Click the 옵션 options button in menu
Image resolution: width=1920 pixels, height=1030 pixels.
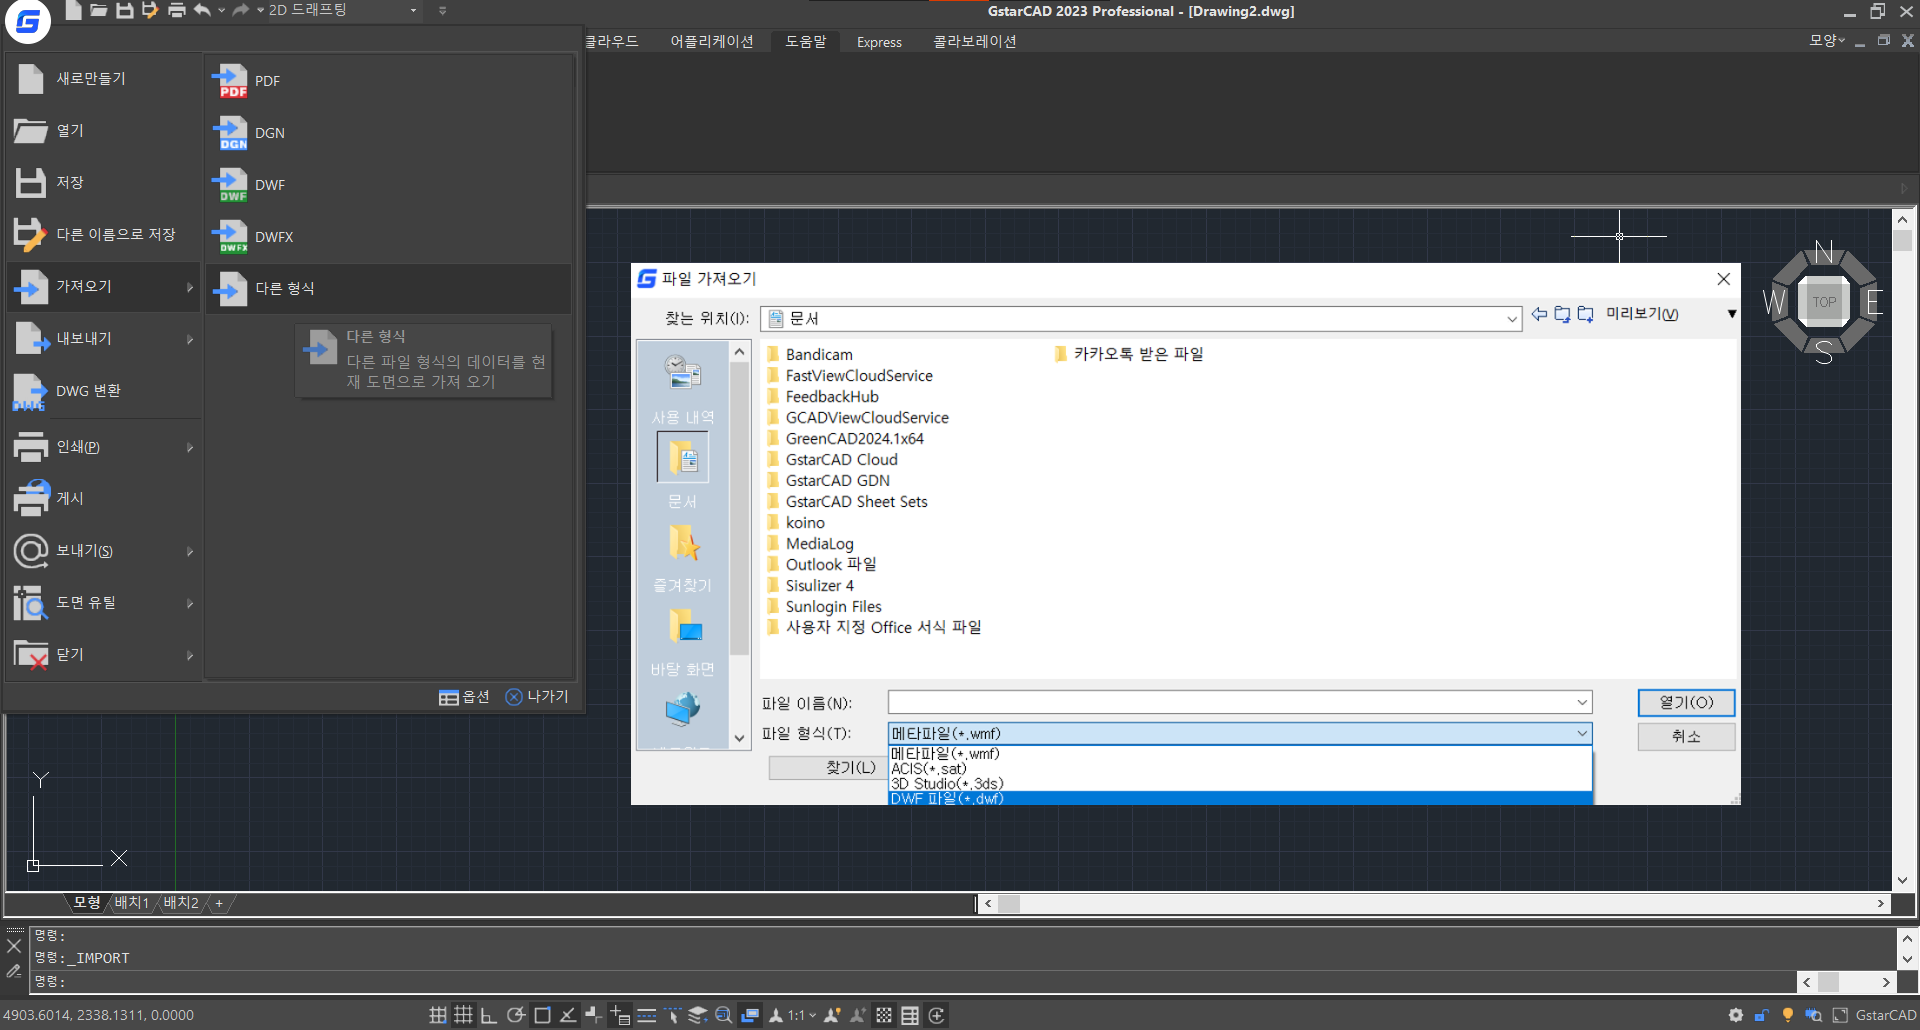464,697
